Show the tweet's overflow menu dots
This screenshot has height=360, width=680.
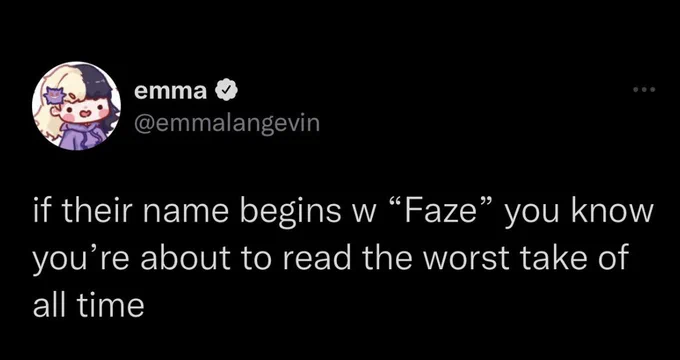tap(644, 90)
